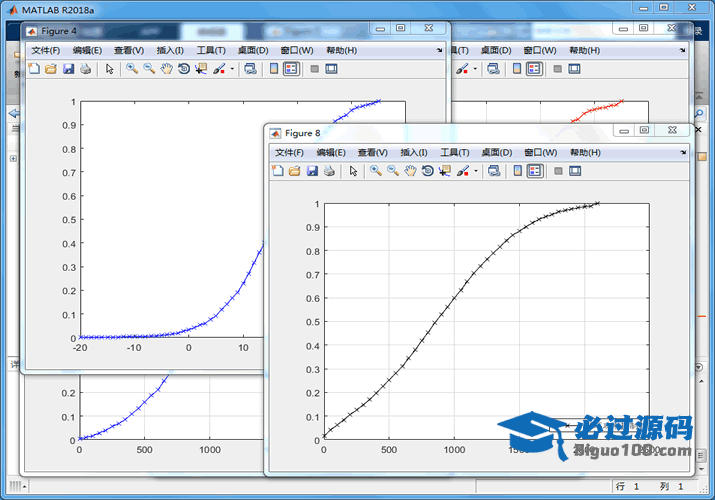Click Hide Plot Tools icon in Figure 4

tap(314, 69)
